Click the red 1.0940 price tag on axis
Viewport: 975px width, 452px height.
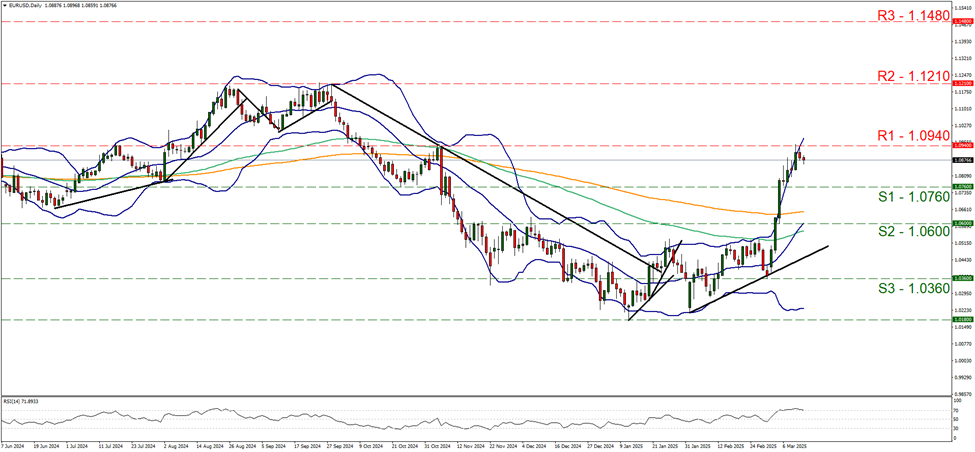tap(962, 145)
